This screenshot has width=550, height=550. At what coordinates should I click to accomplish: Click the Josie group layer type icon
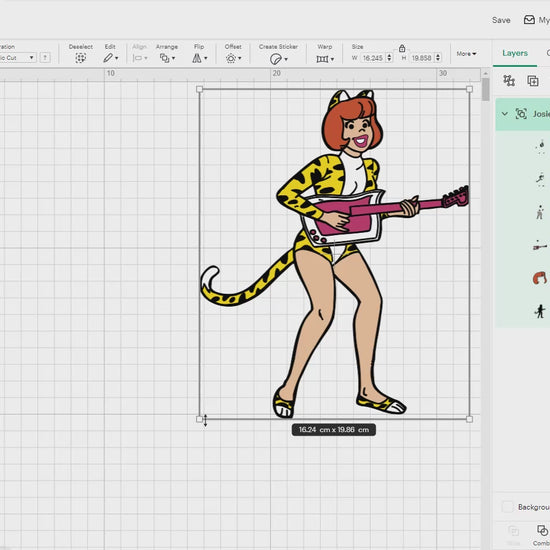click(x=521, y=114)
